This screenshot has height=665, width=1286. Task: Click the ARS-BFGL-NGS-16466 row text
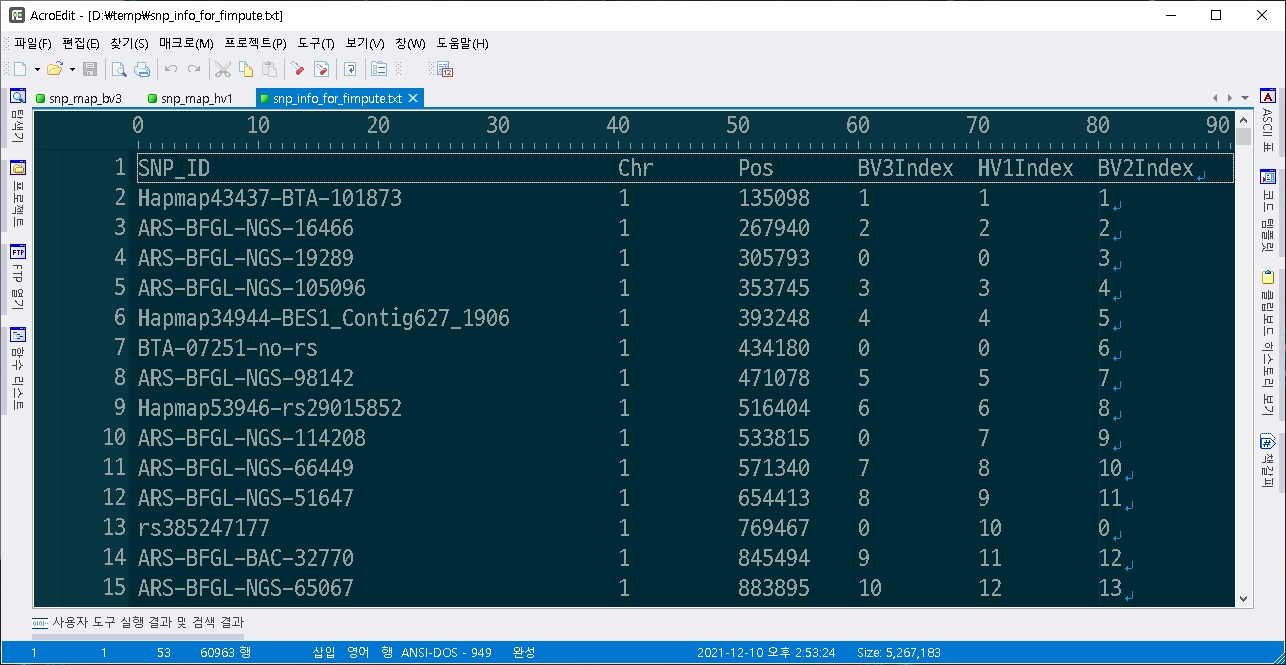click(246, 228)
